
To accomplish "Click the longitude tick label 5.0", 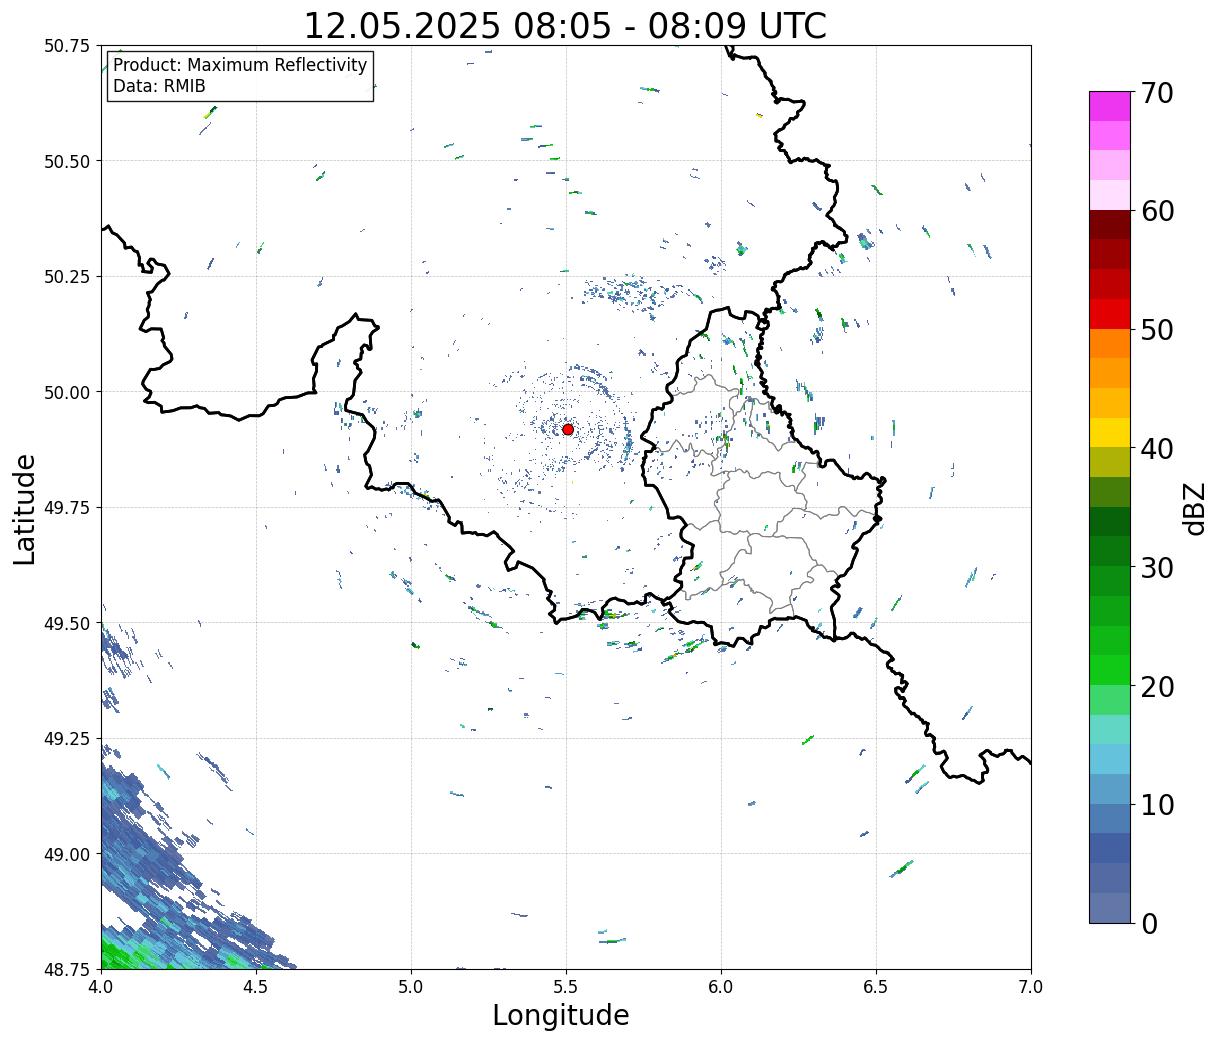I will click(411, 987).
